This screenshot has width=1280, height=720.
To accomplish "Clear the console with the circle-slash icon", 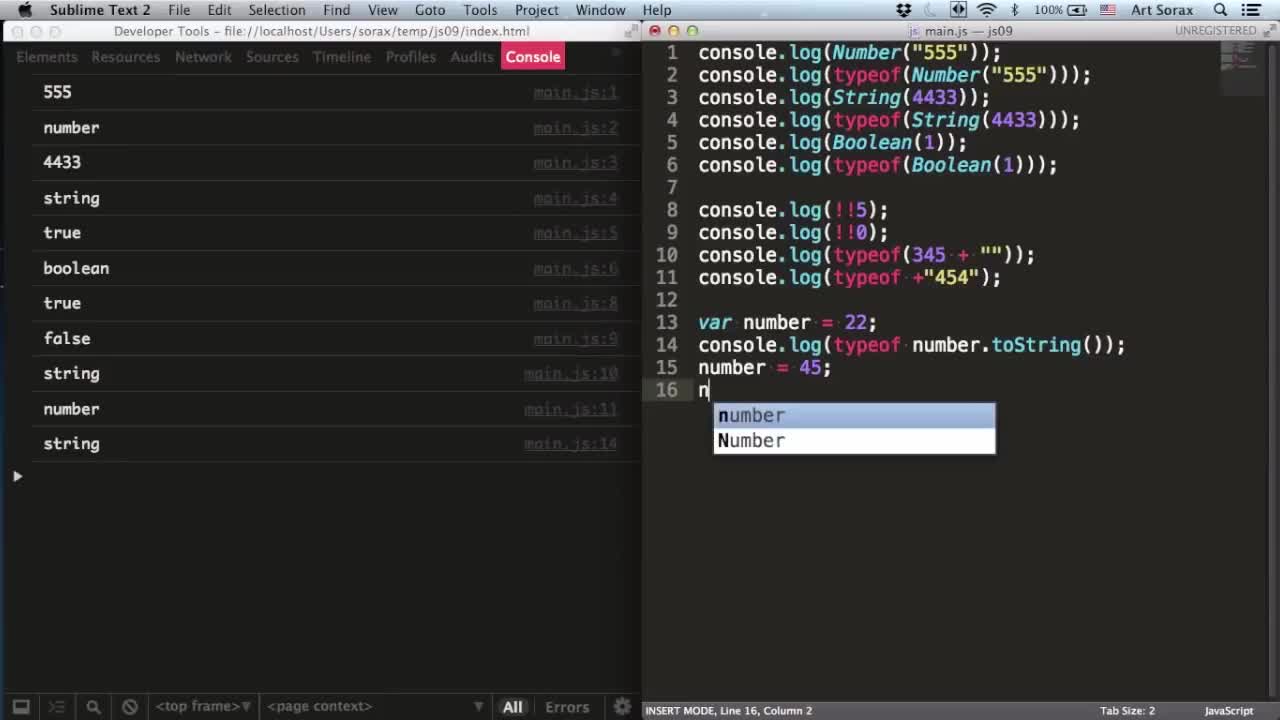I will [x=130, y=706].
